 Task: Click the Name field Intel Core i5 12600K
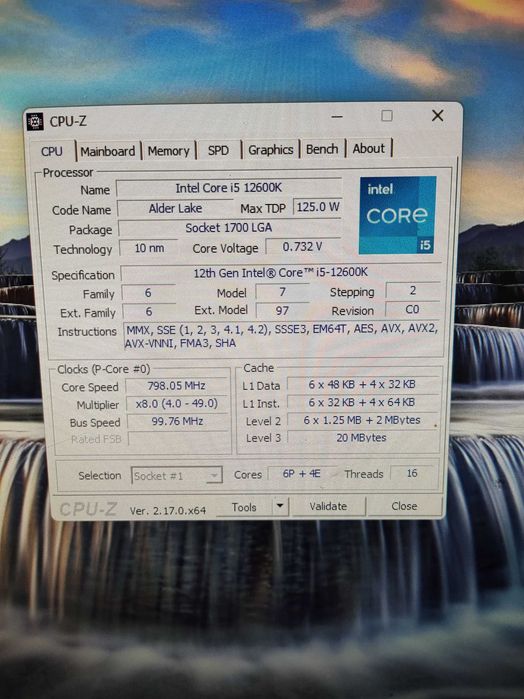pos(229,188)
